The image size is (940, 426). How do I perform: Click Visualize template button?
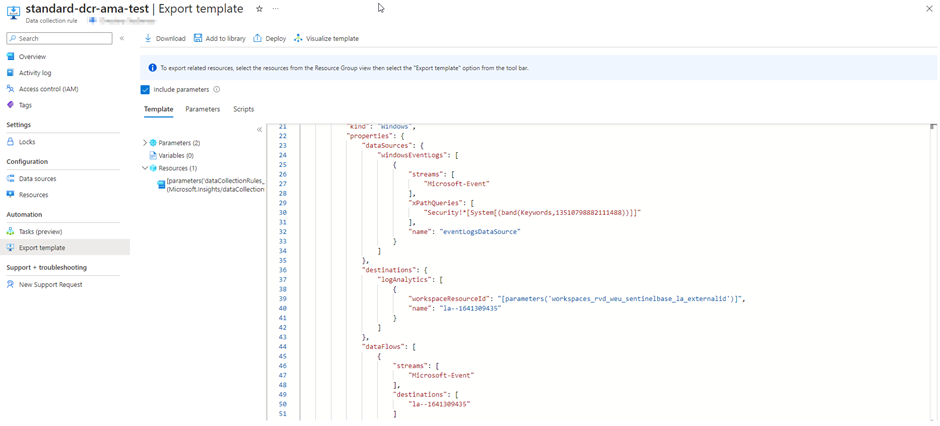tap(326, 38)
